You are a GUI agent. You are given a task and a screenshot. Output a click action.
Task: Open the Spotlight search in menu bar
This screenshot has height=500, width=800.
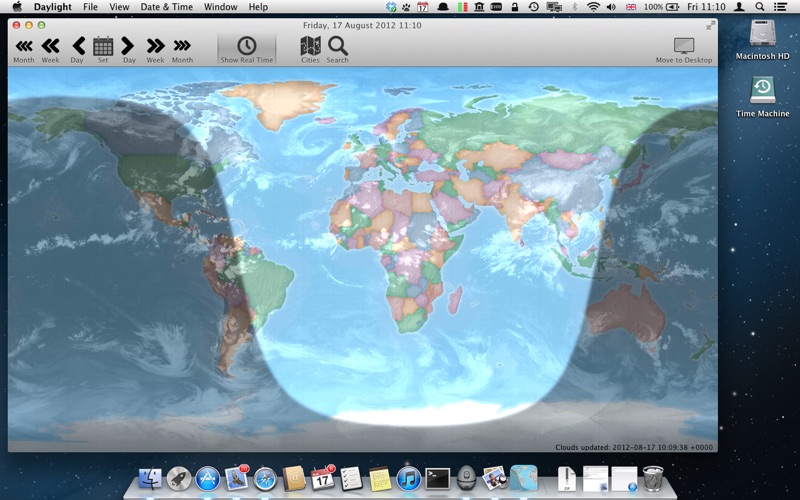click(760, 7)
